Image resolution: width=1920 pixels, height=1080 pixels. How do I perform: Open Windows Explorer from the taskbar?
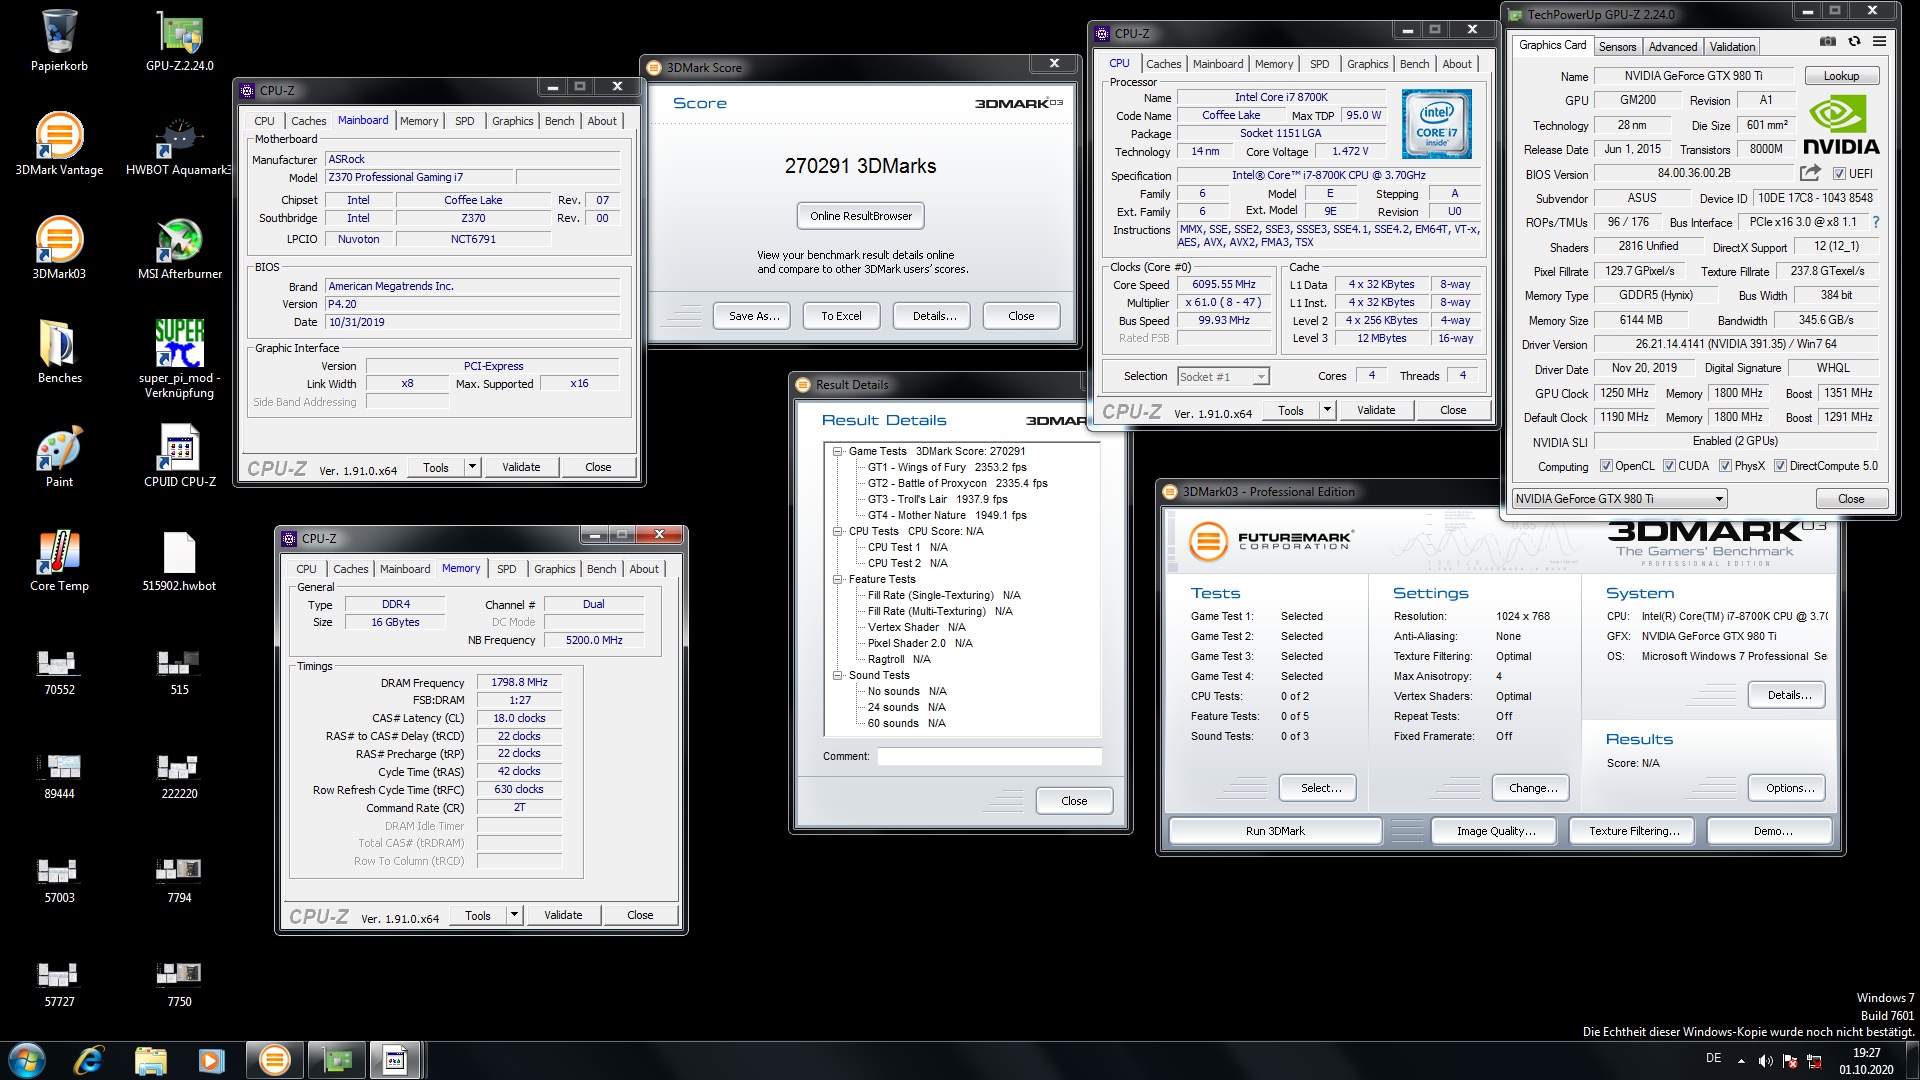point(150,1059)
